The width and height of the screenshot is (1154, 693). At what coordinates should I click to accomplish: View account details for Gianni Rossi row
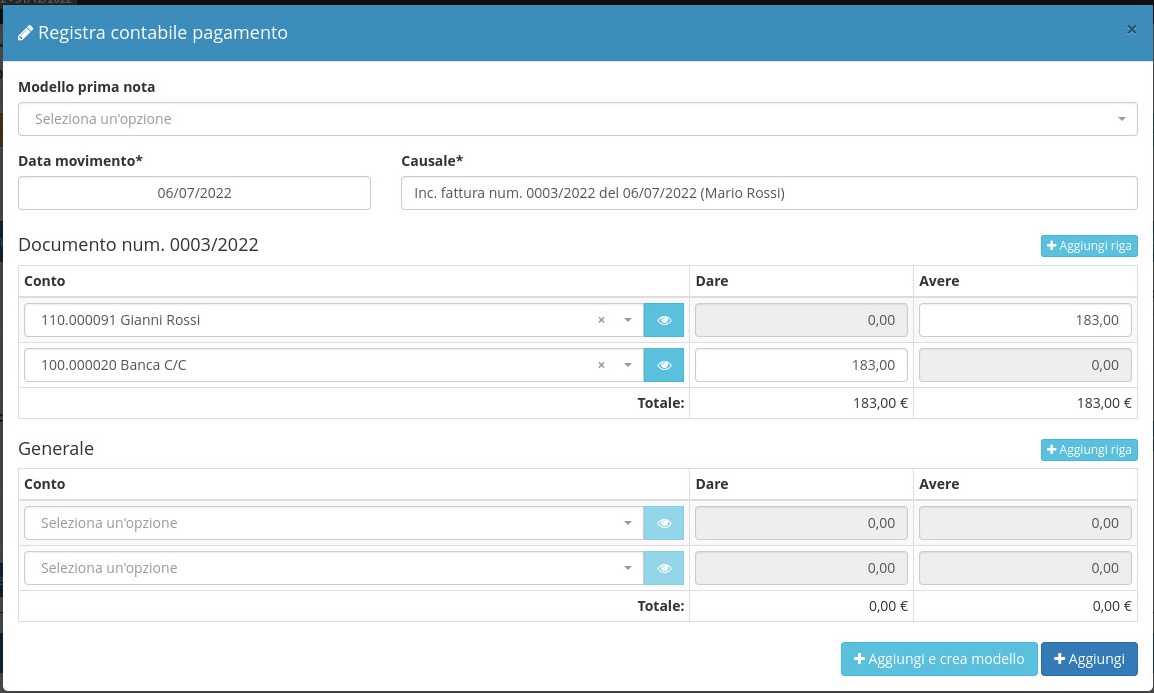(x=664, y=321)
